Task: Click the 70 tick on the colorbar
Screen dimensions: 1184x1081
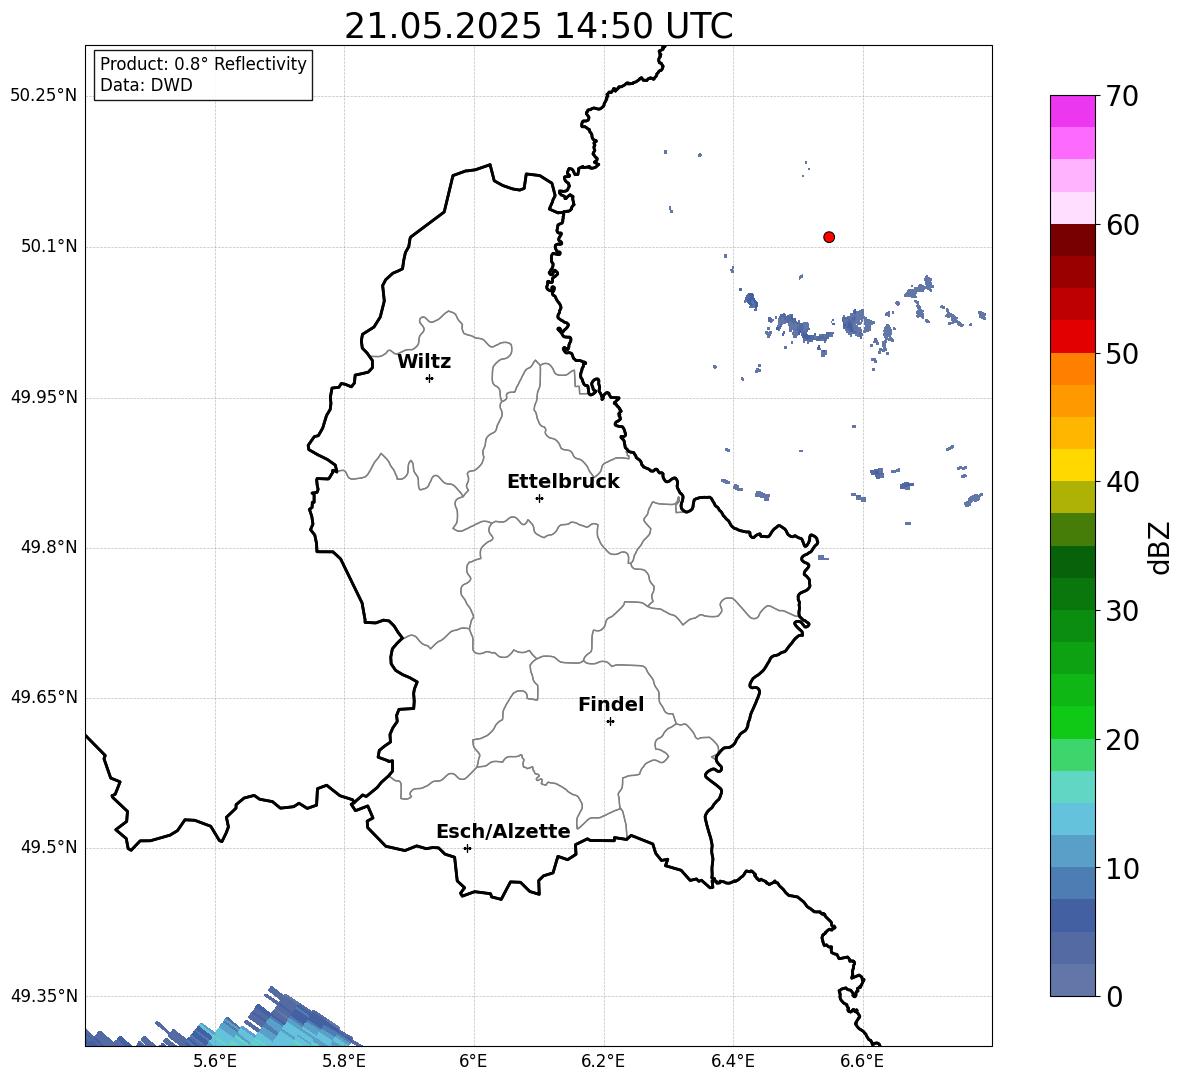Action: tap(1122, 96)
